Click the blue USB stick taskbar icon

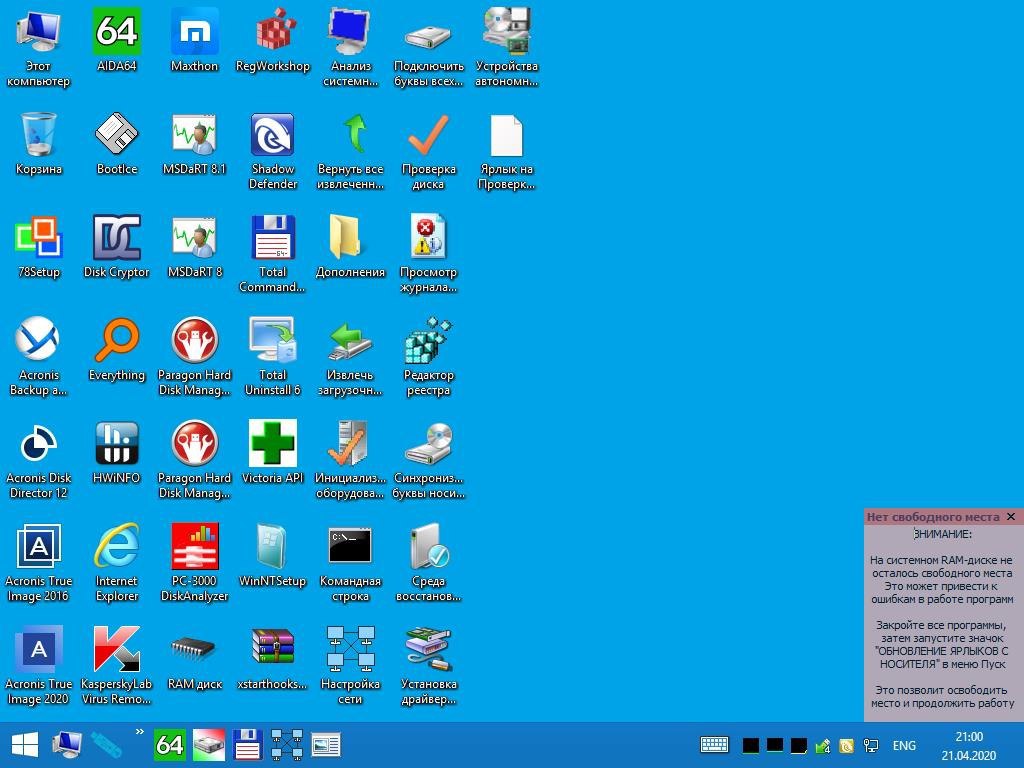pos(106,744)
